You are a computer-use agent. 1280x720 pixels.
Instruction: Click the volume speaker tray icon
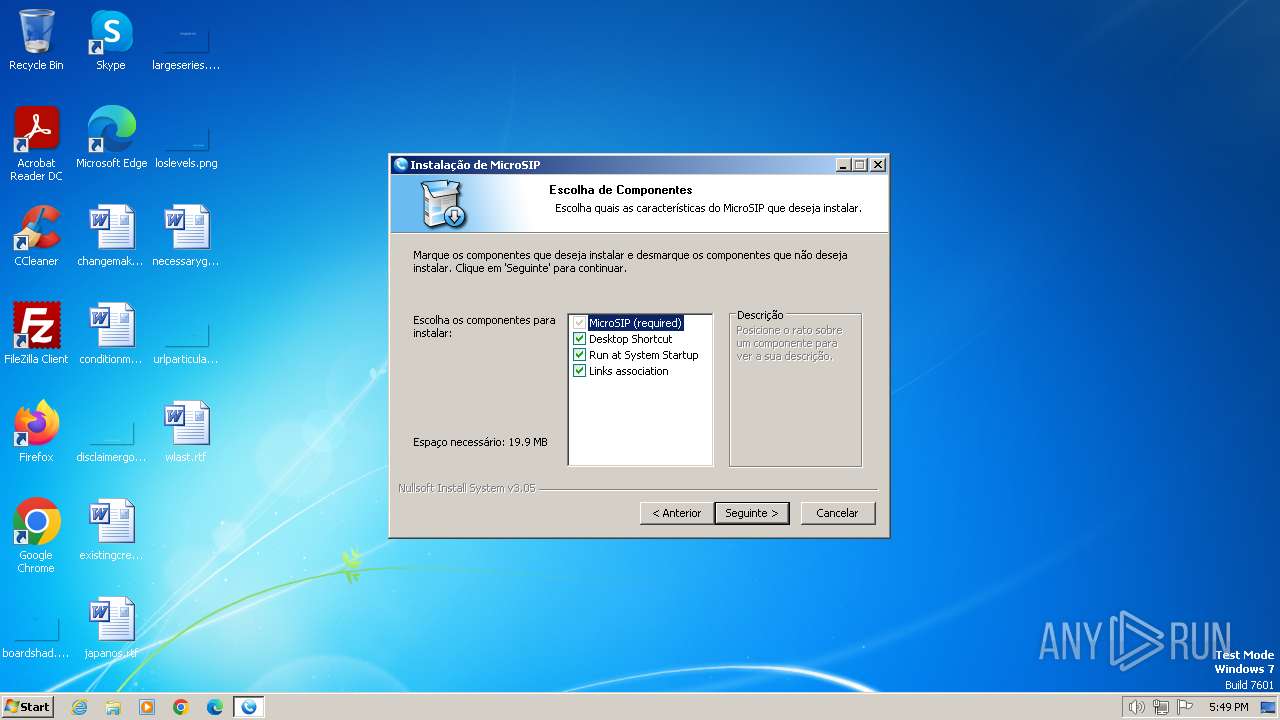pyautogui.click(x=1136, y=707)
